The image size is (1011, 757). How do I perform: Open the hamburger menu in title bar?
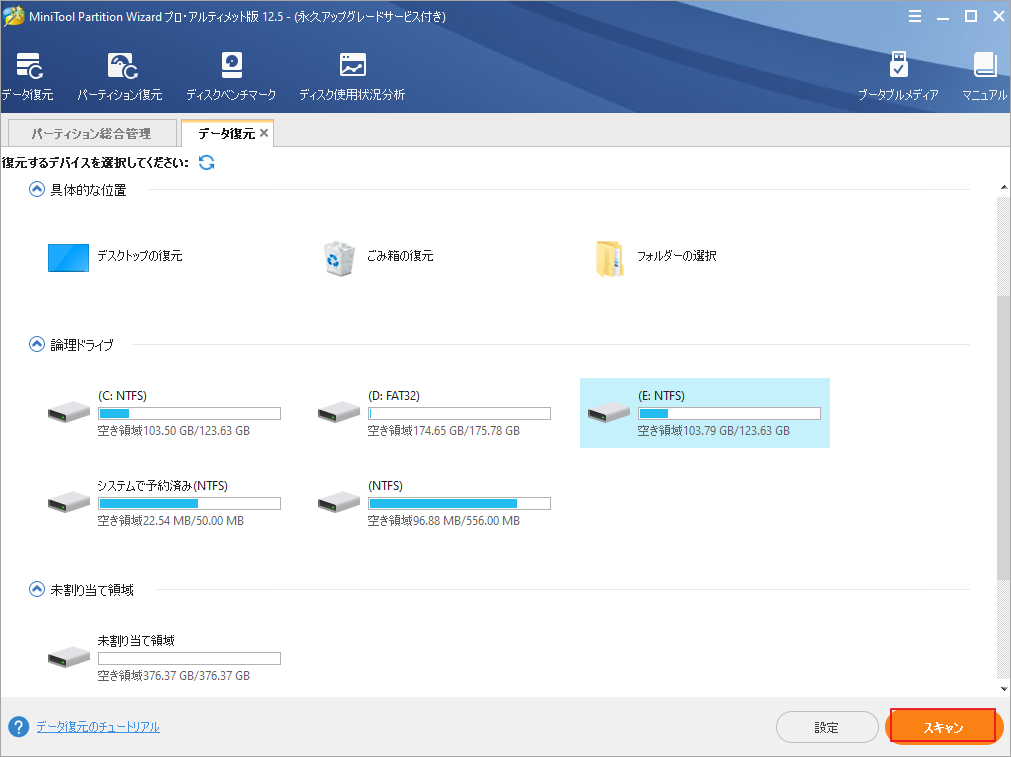click(916, 17)
